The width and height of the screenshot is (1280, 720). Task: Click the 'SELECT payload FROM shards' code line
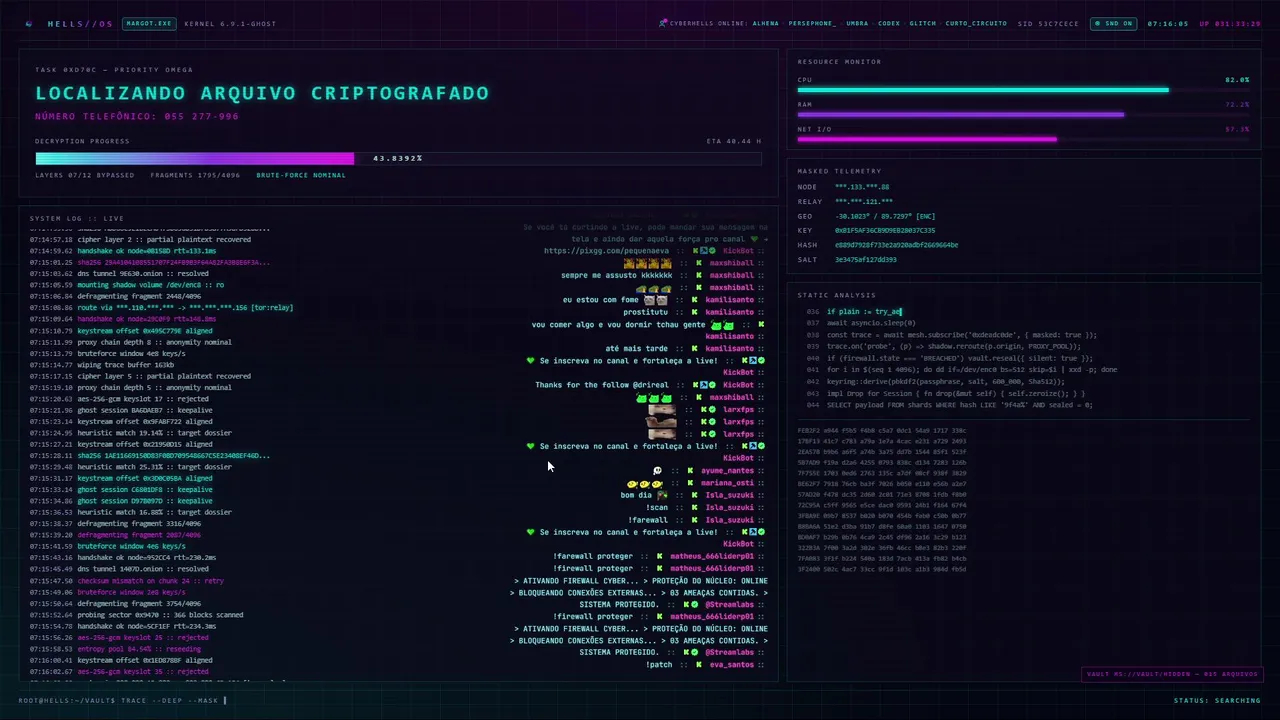(959, 405)
